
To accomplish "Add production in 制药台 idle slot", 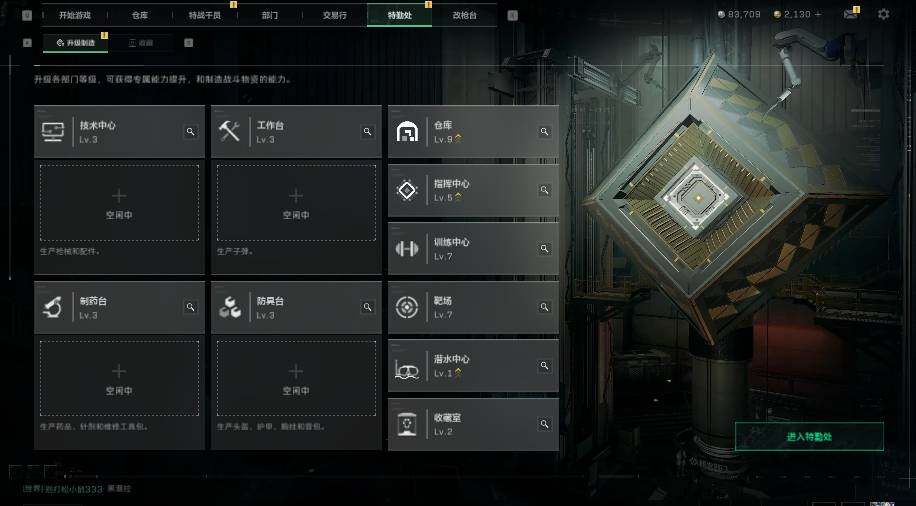I will [x=119, y=379].
